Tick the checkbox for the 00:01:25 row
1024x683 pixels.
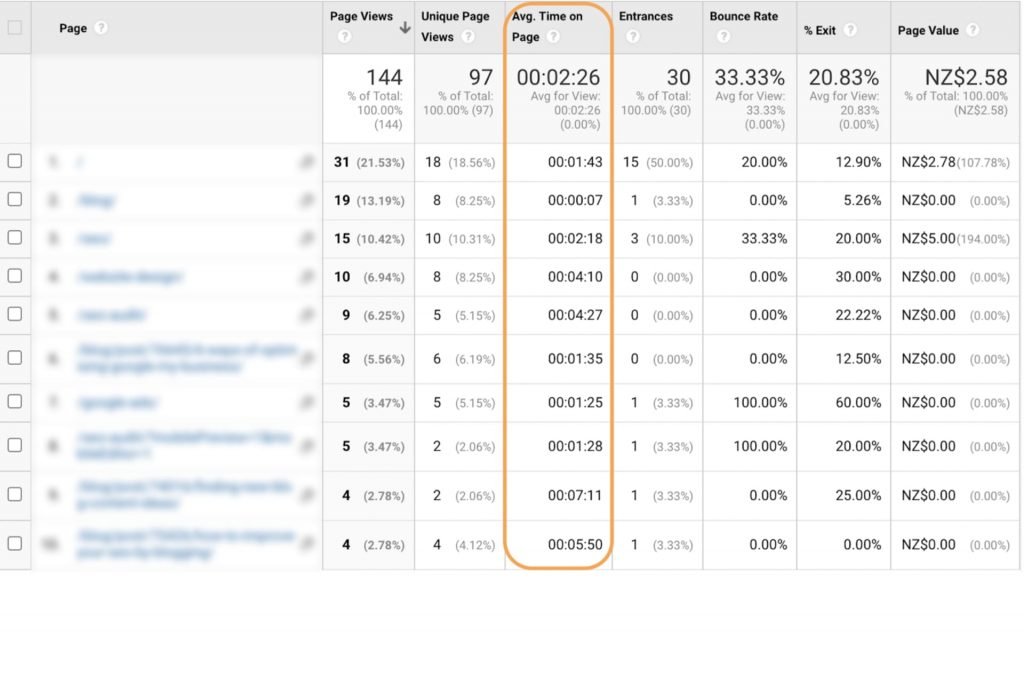[14, 402]
